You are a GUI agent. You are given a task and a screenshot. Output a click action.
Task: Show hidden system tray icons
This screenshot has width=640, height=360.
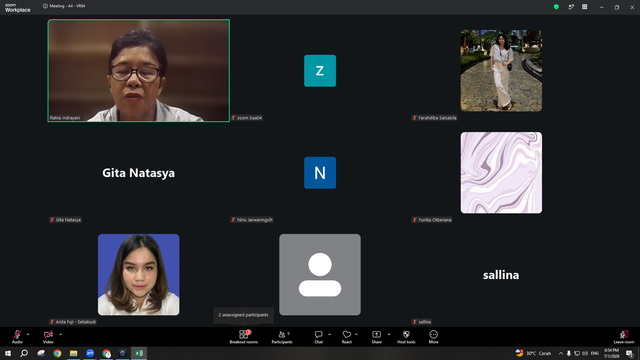(x=561, y=353)
